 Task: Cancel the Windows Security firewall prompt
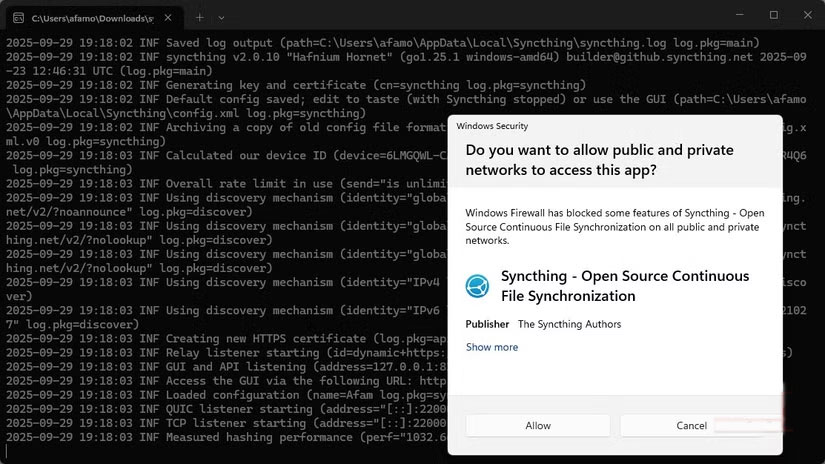(692, 425)
